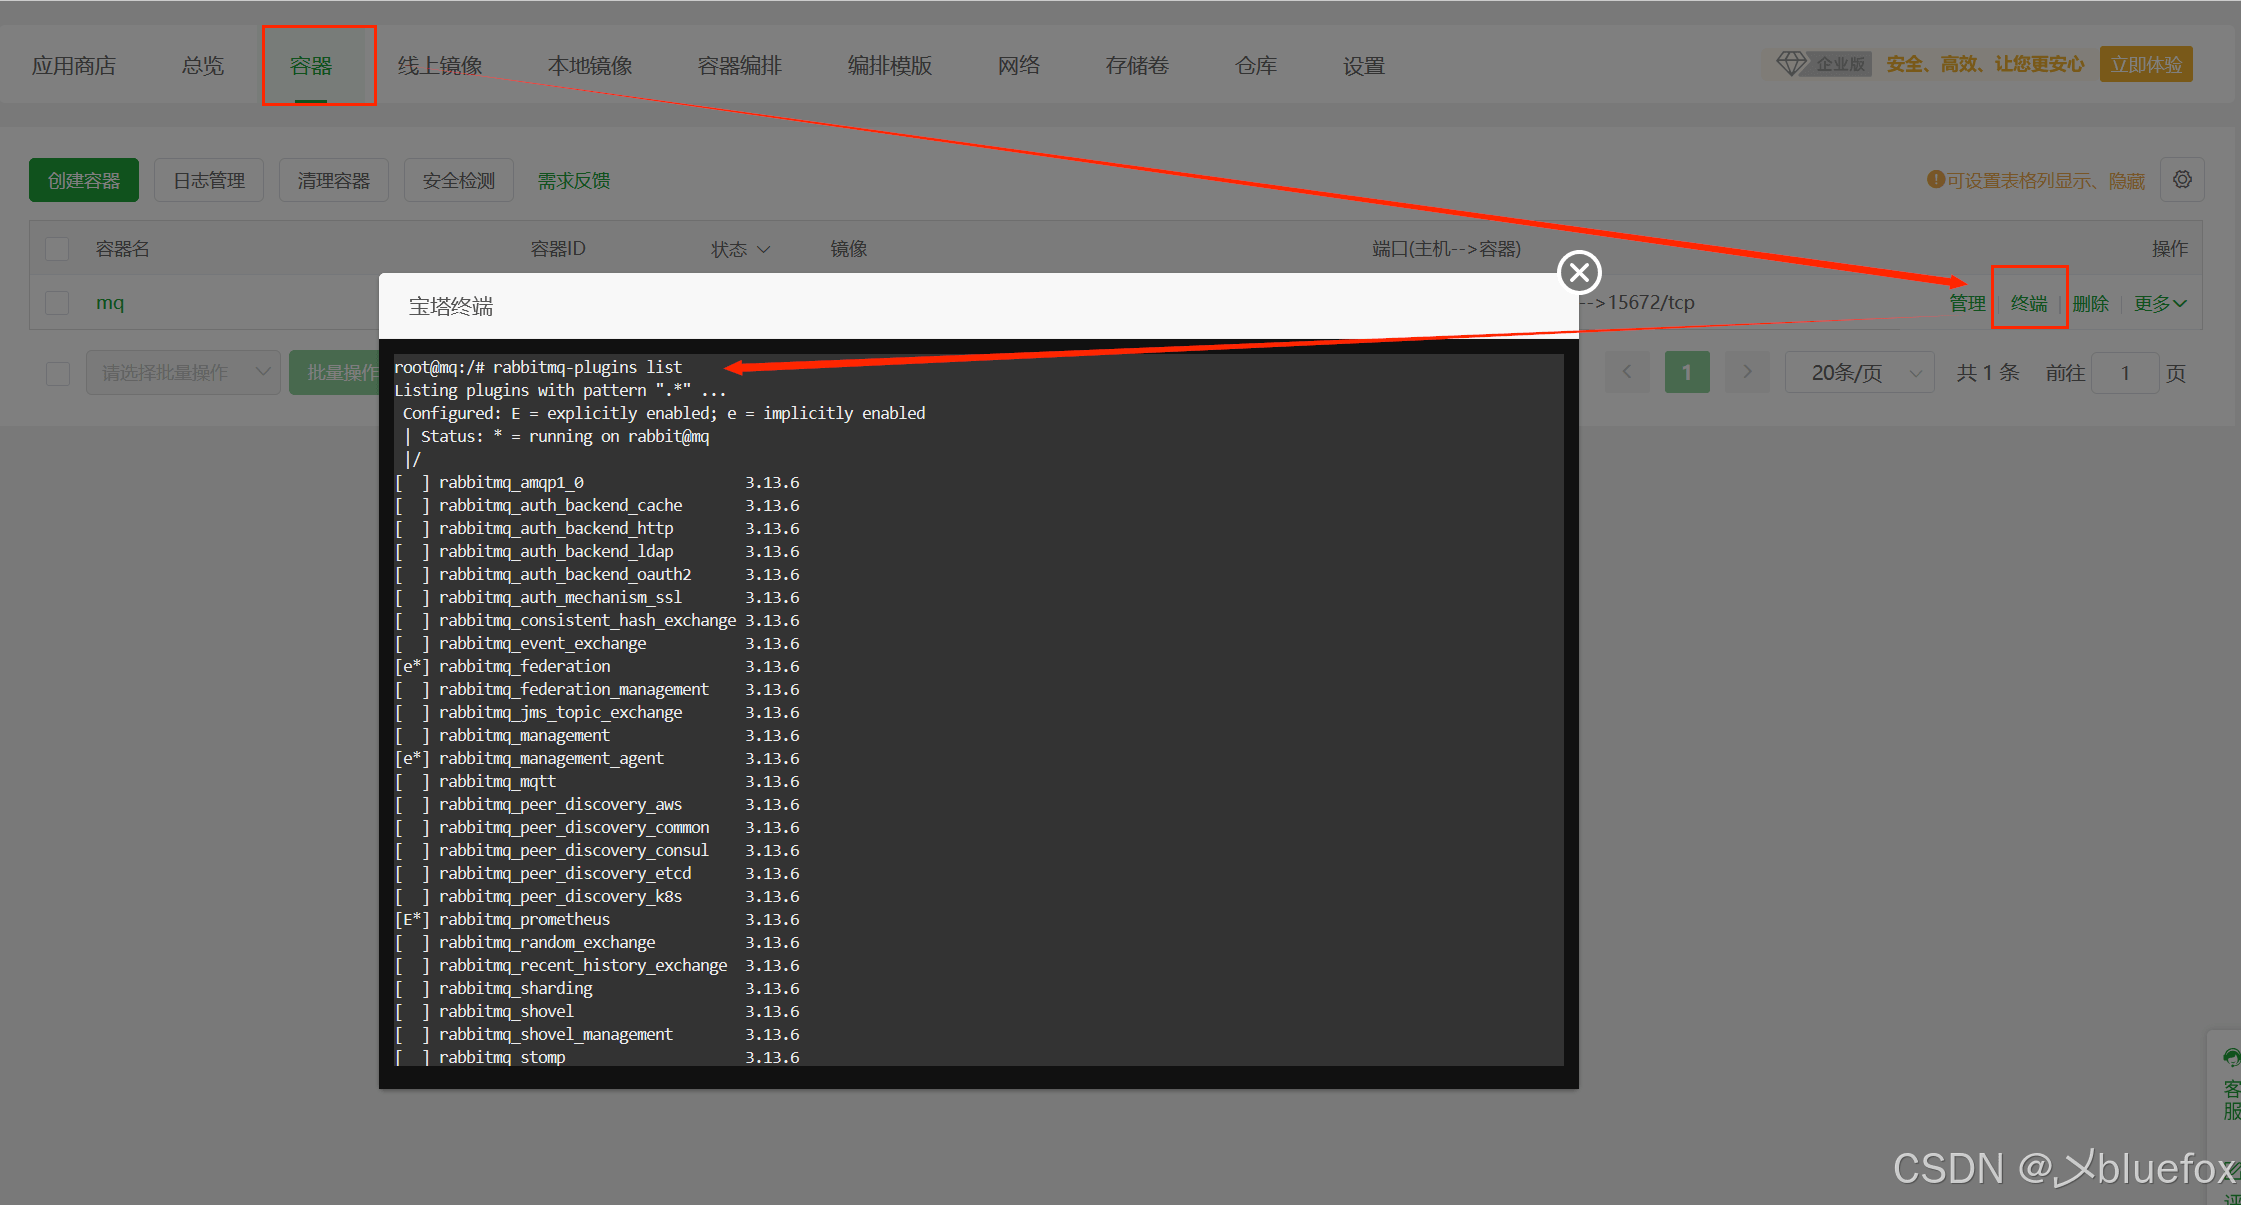Click 删除 for the mq container

tap(2090, 303)
